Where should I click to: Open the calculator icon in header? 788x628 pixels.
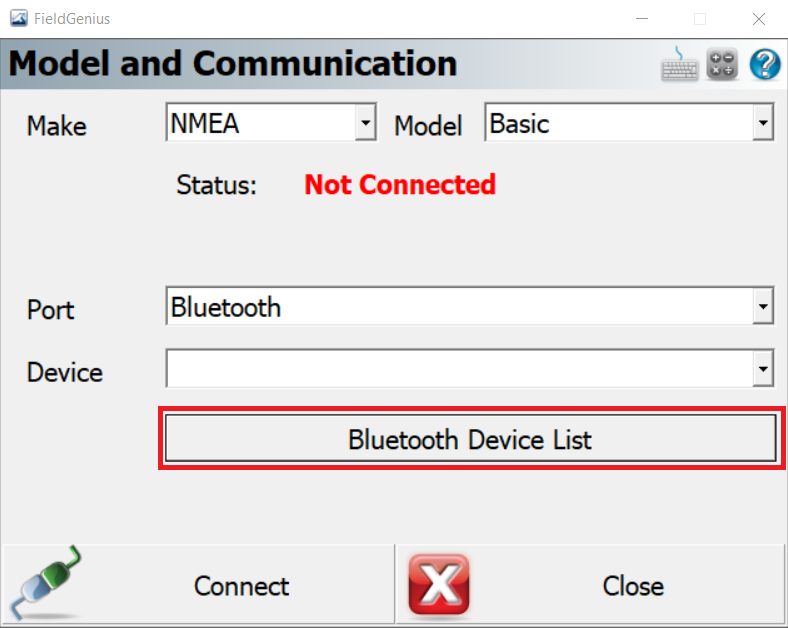click(x=722, y=64)
